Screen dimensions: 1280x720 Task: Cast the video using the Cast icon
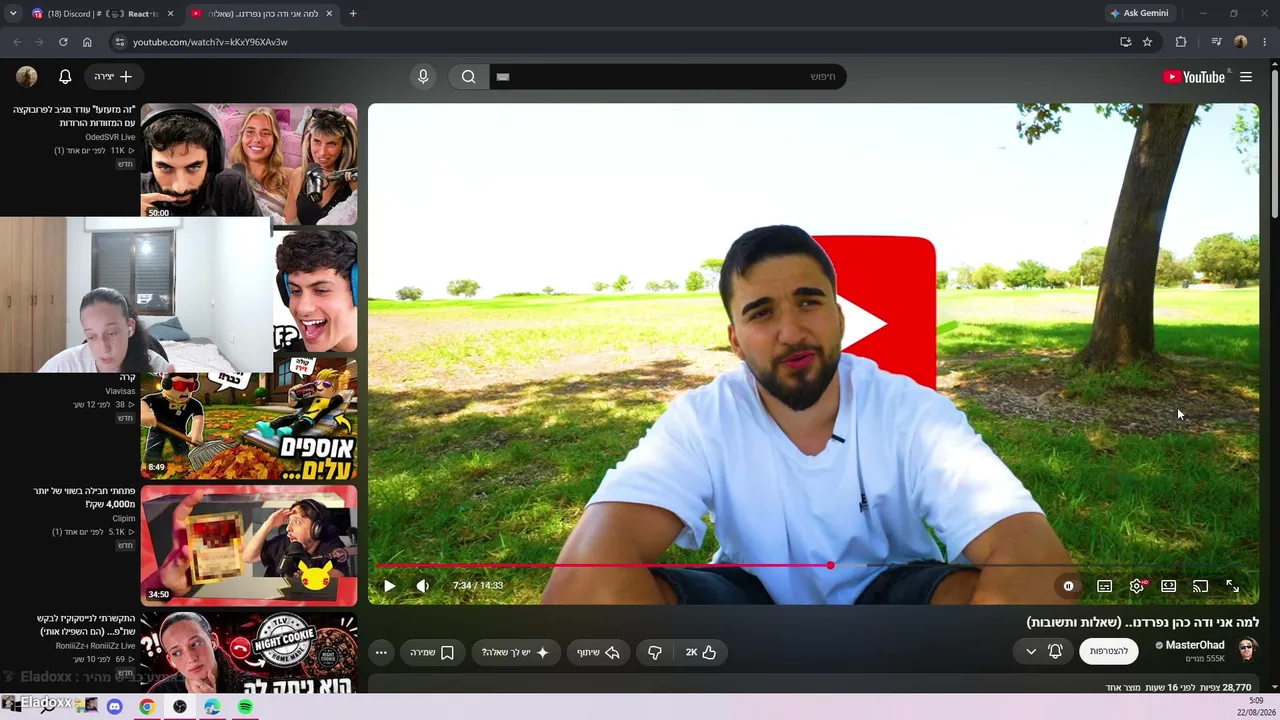click(x=1200, y=586)
